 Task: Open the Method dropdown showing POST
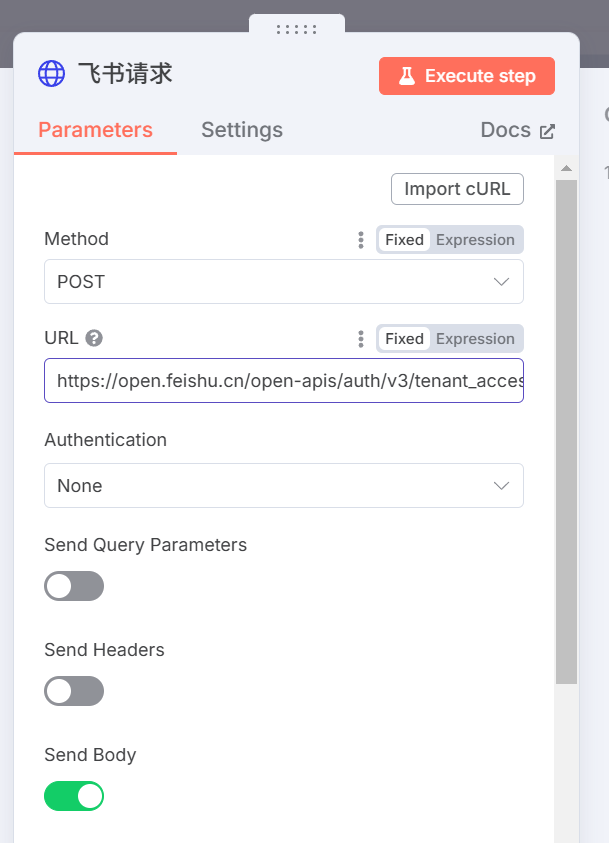click(x=284, y=282)
